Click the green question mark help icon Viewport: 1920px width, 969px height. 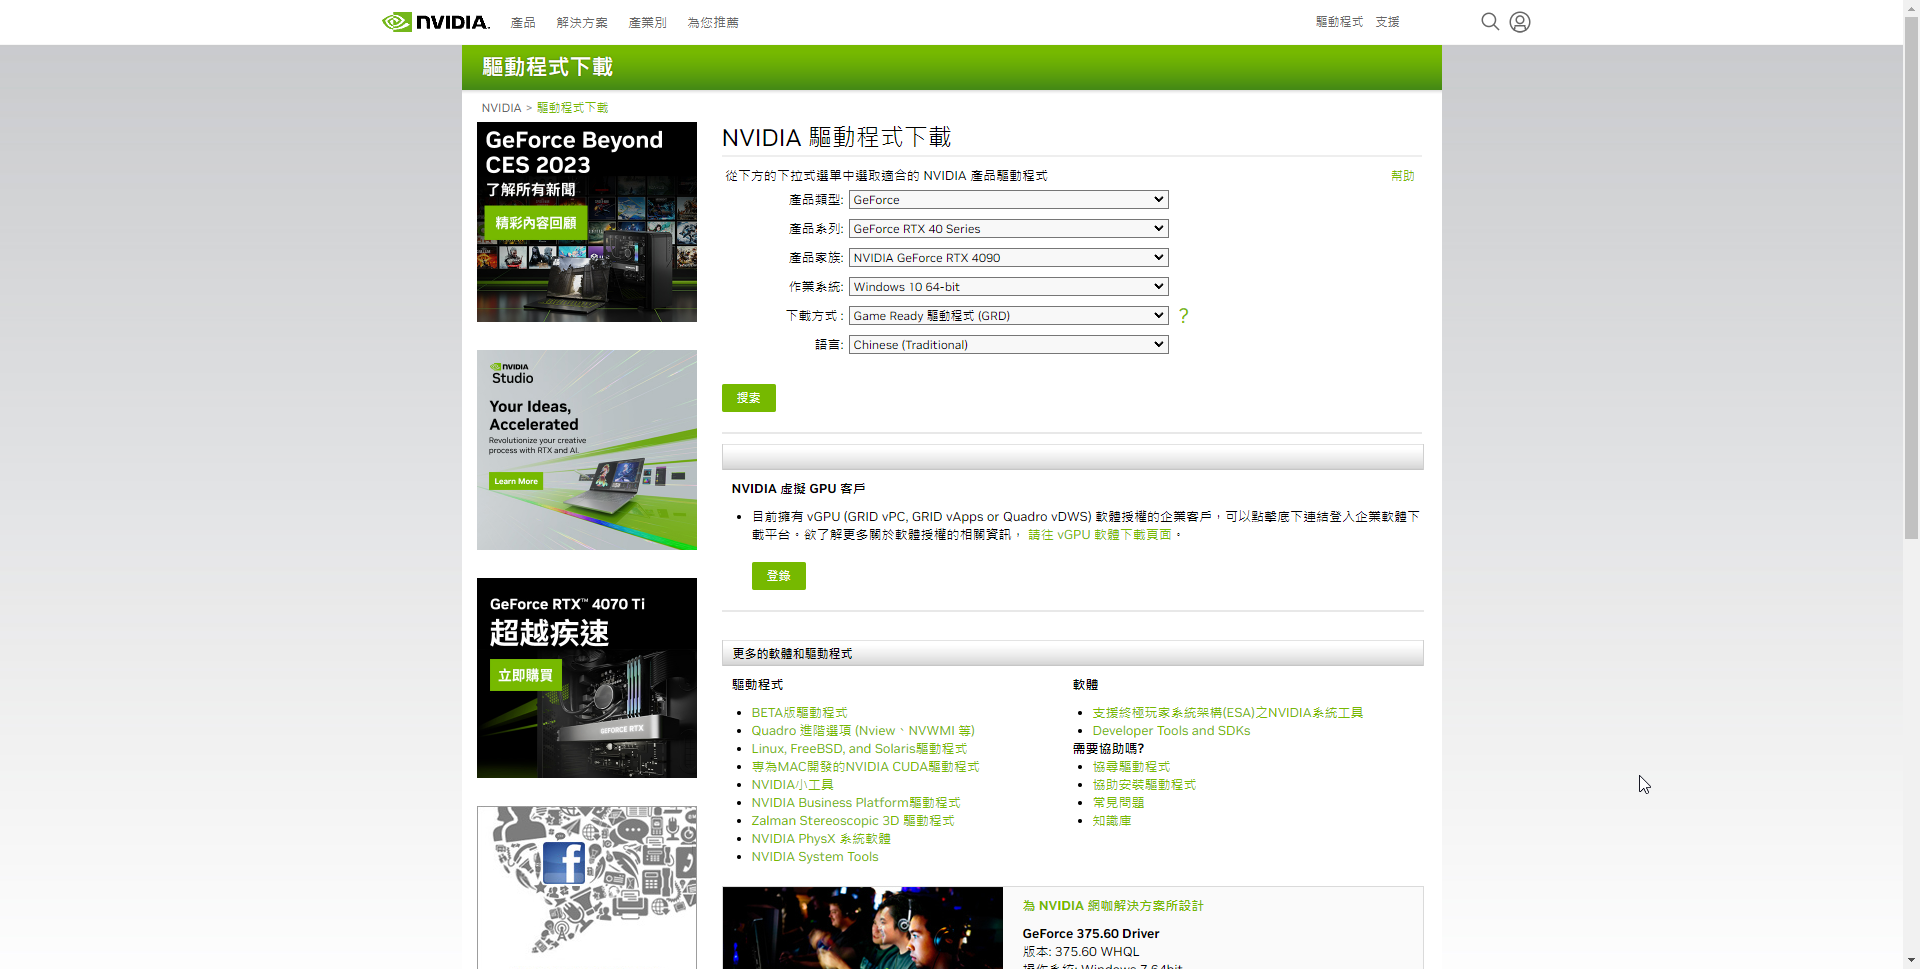[x=1184, y=316]
